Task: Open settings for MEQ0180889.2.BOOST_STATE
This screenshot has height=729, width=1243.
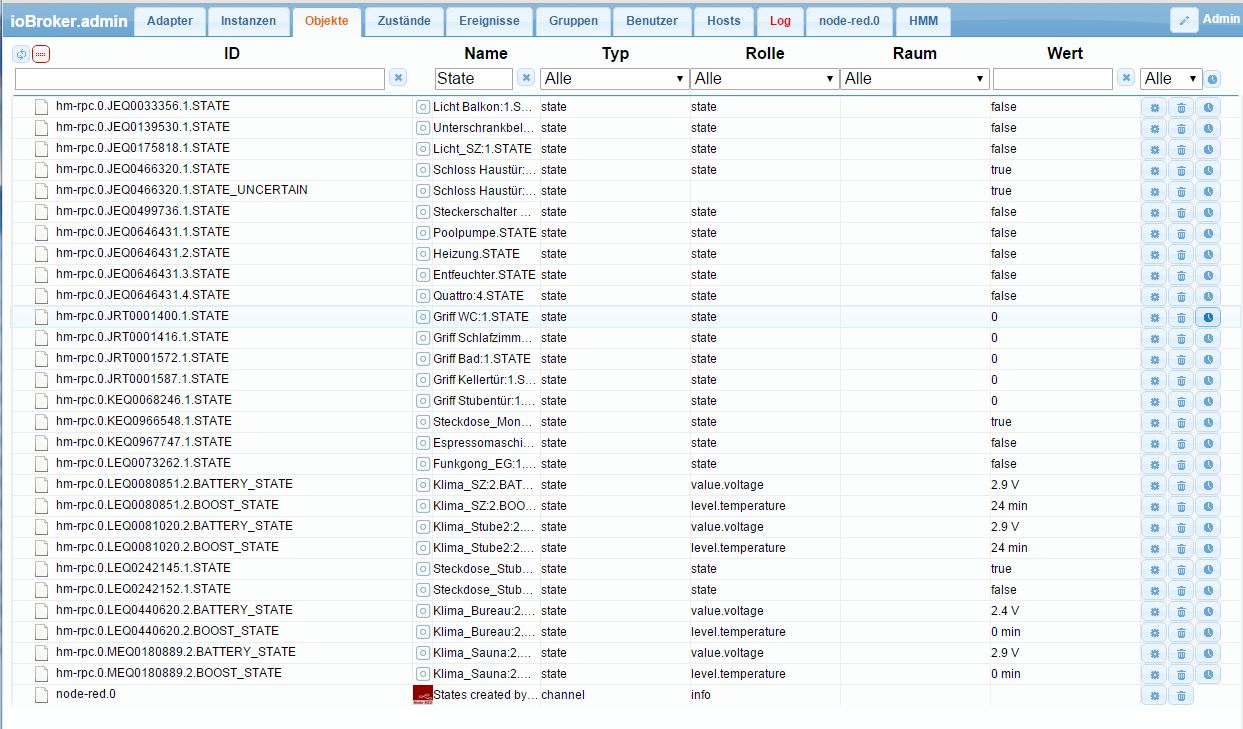Action: (x=1154, y=674)
